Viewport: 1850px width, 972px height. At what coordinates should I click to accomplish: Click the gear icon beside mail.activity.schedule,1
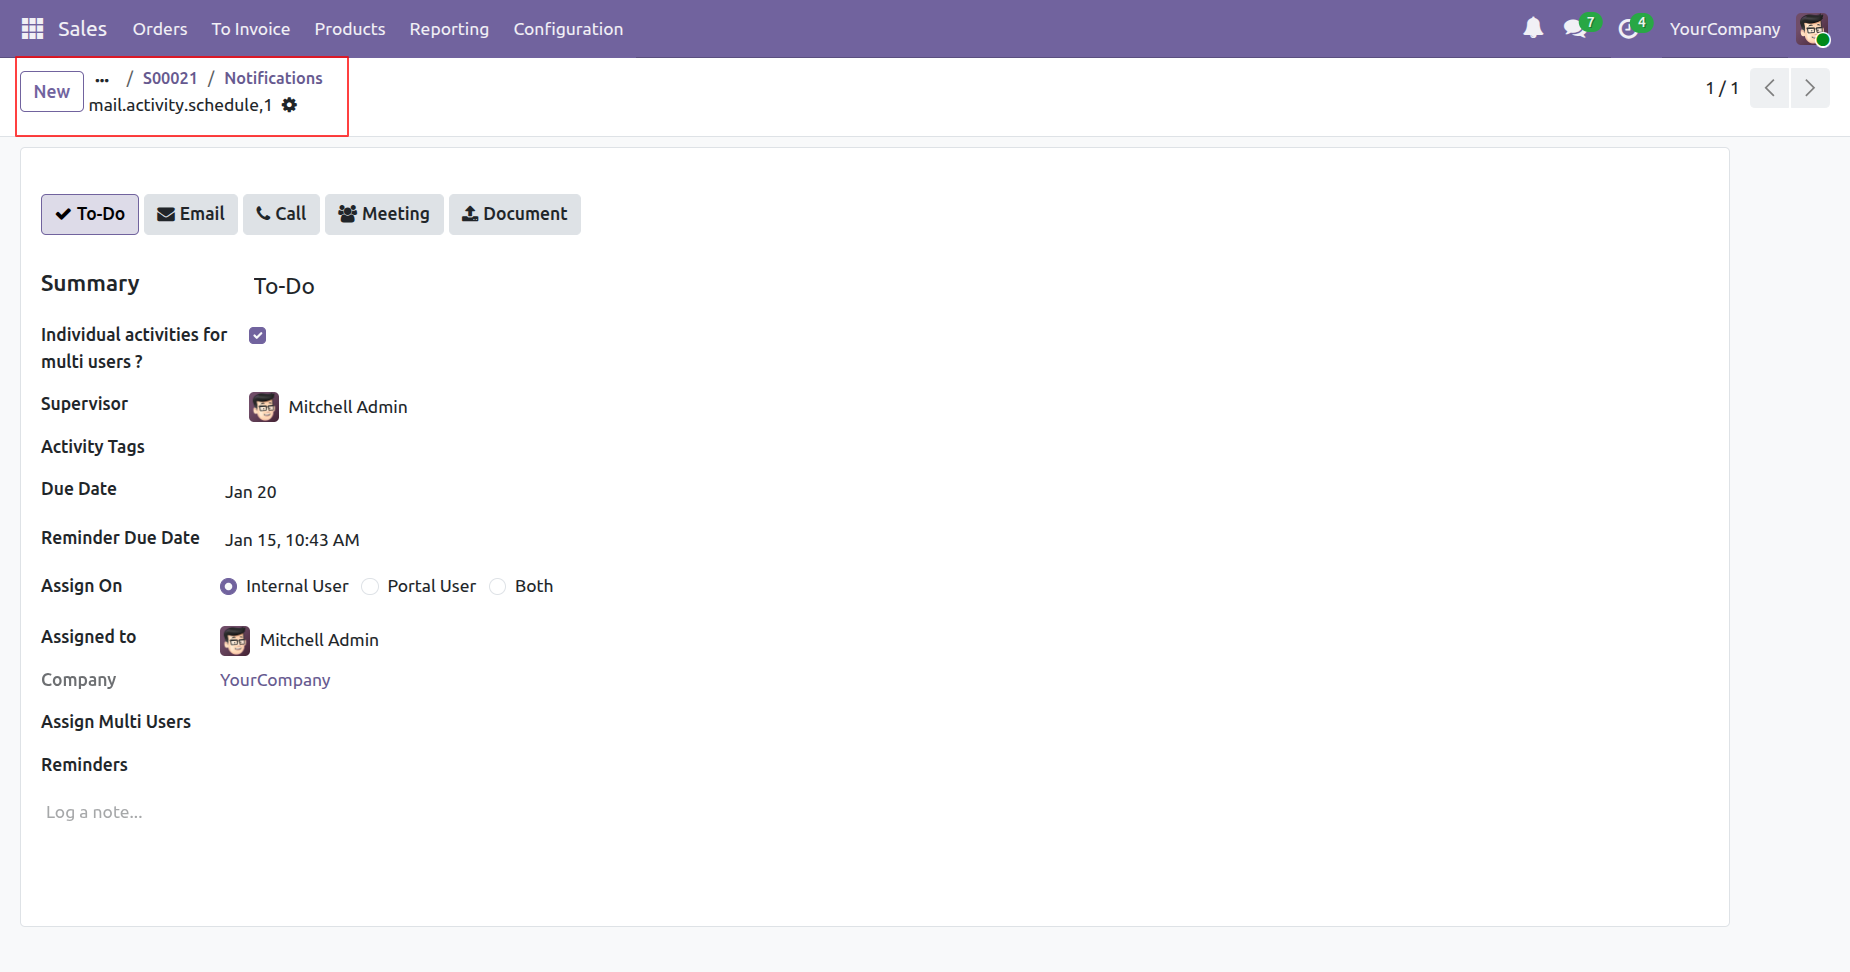click(x=289, y=105)
